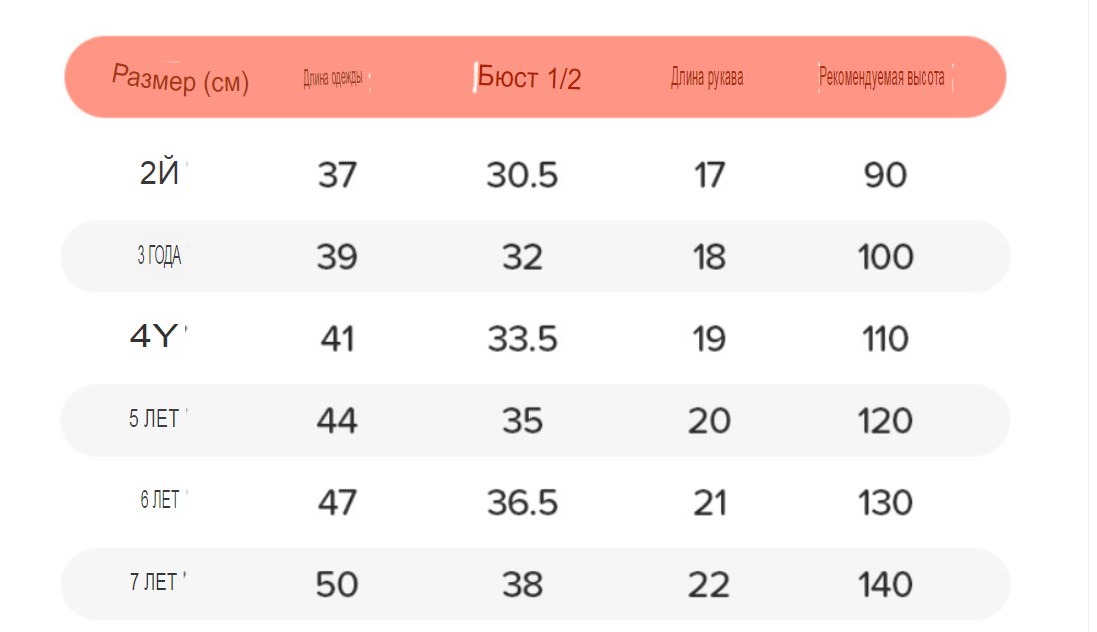Click the 'Размер (см)' header label
Viewport: 1097px width, 632px height.
point(181,78)
